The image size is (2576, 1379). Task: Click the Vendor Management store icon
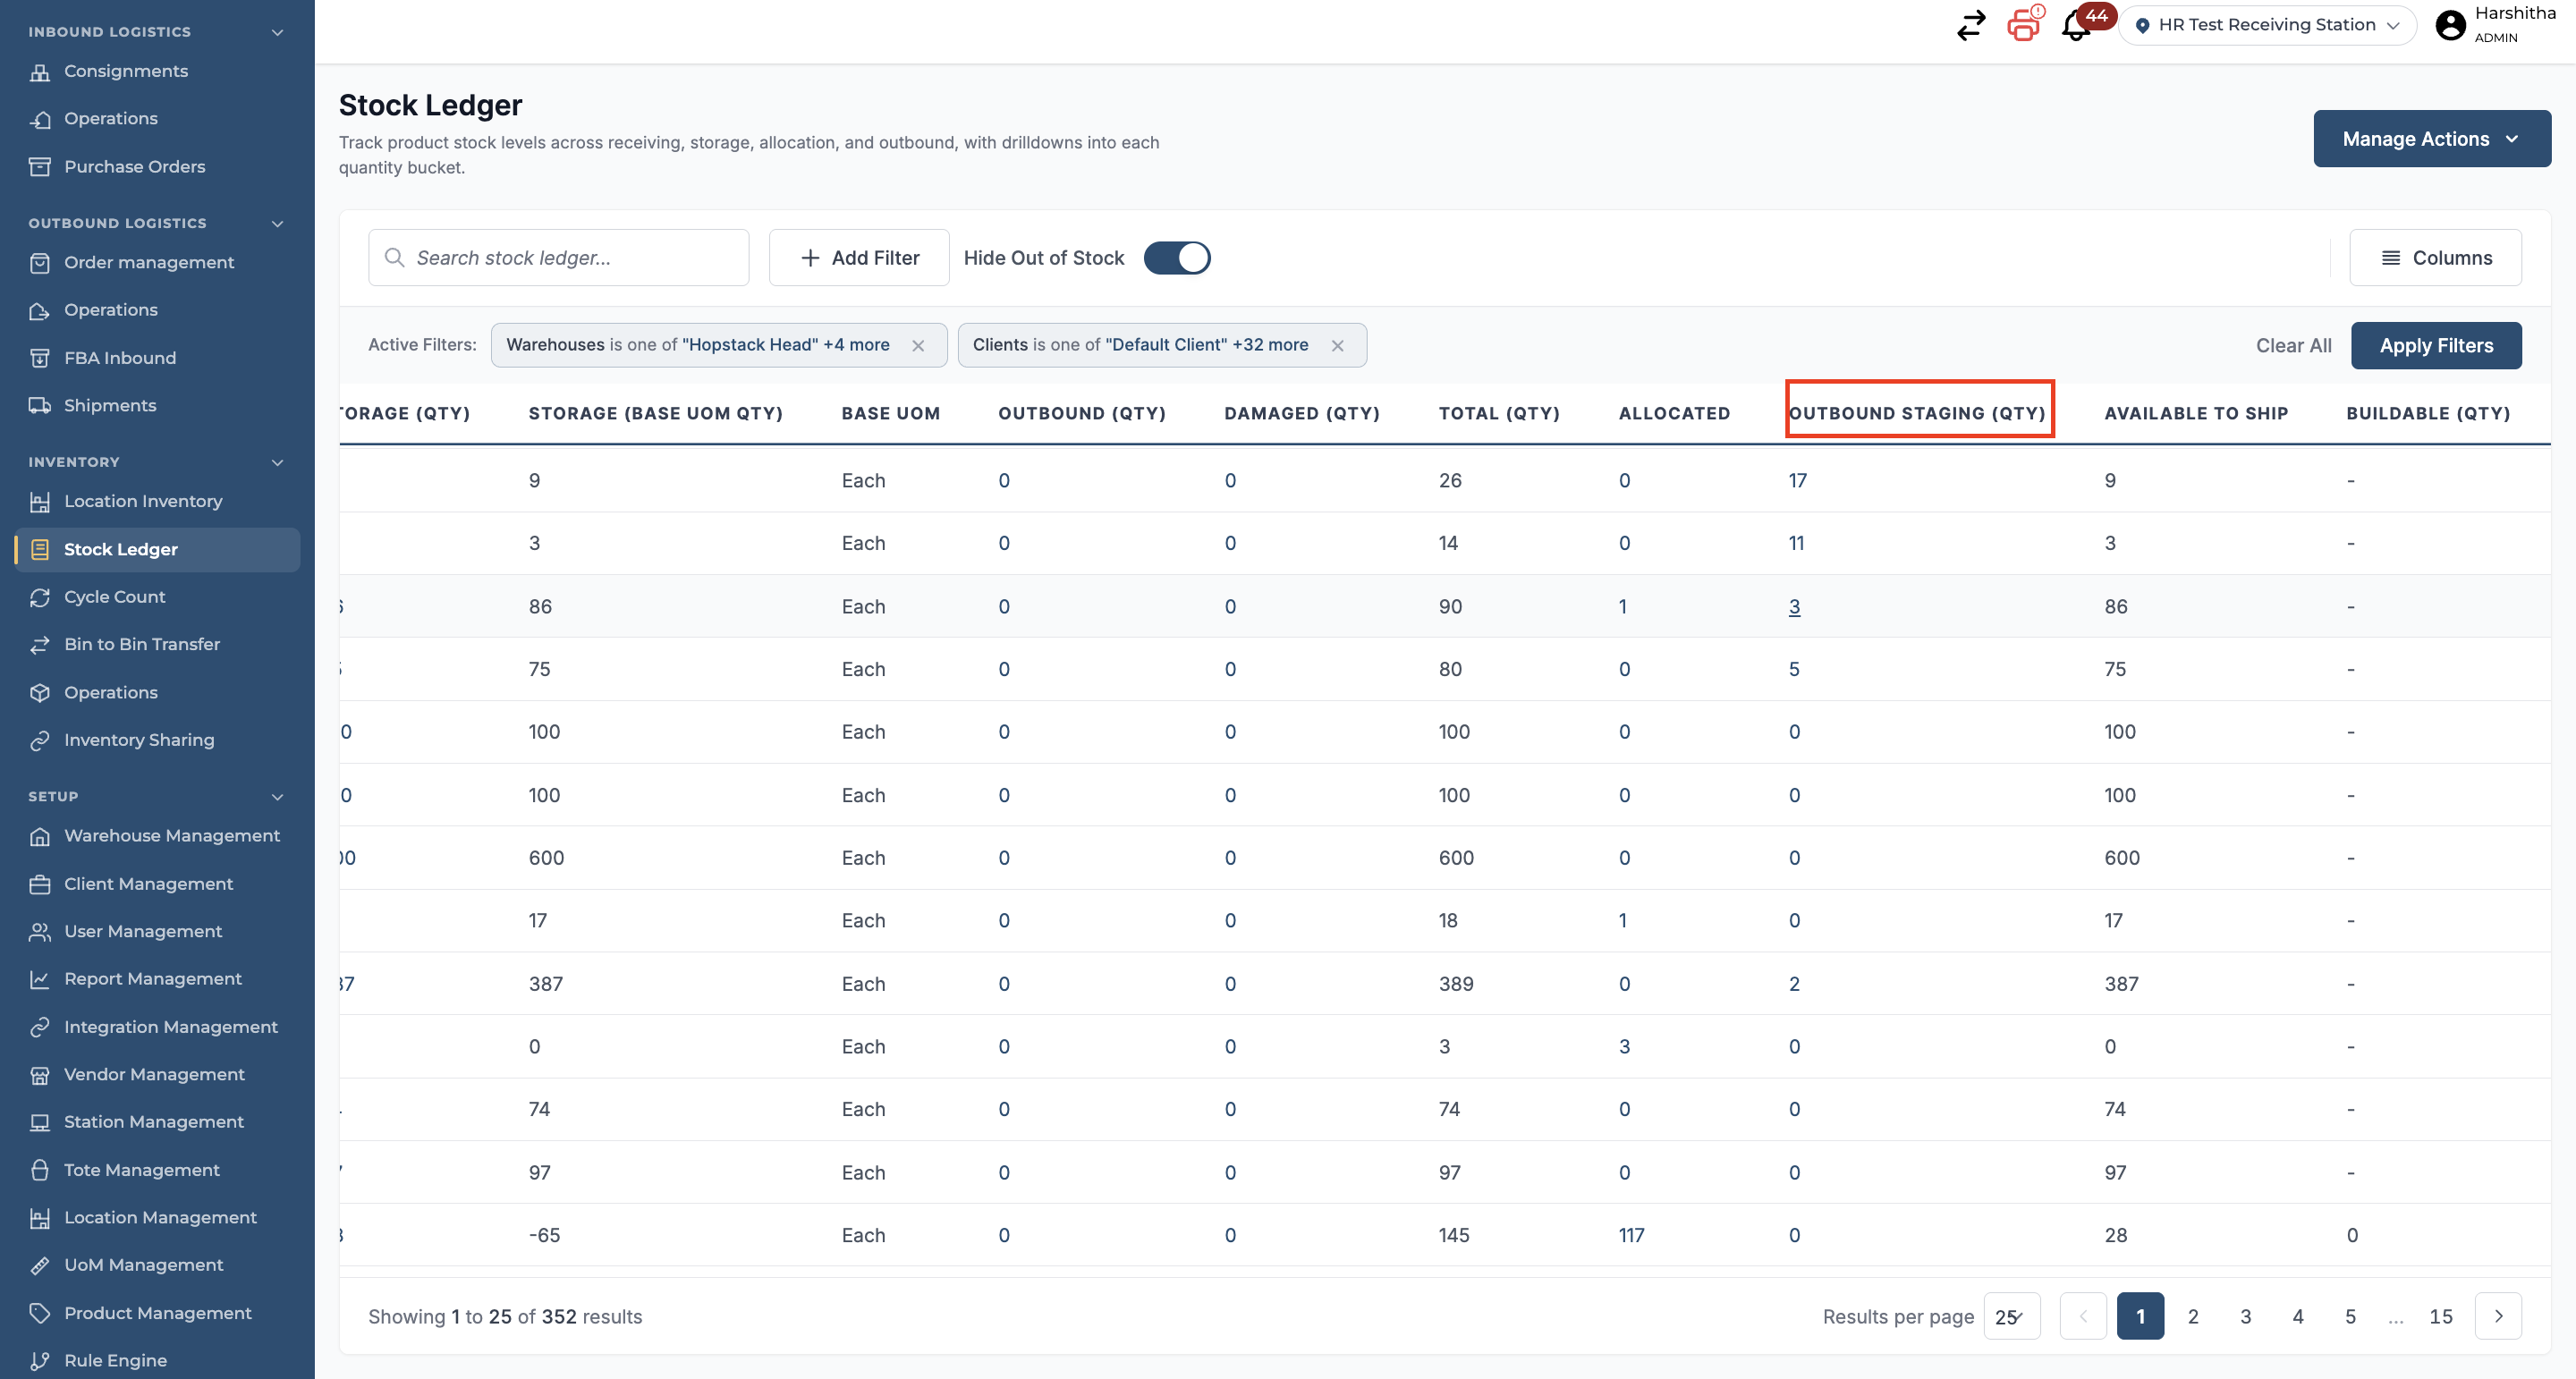[x=40, y=1074]
